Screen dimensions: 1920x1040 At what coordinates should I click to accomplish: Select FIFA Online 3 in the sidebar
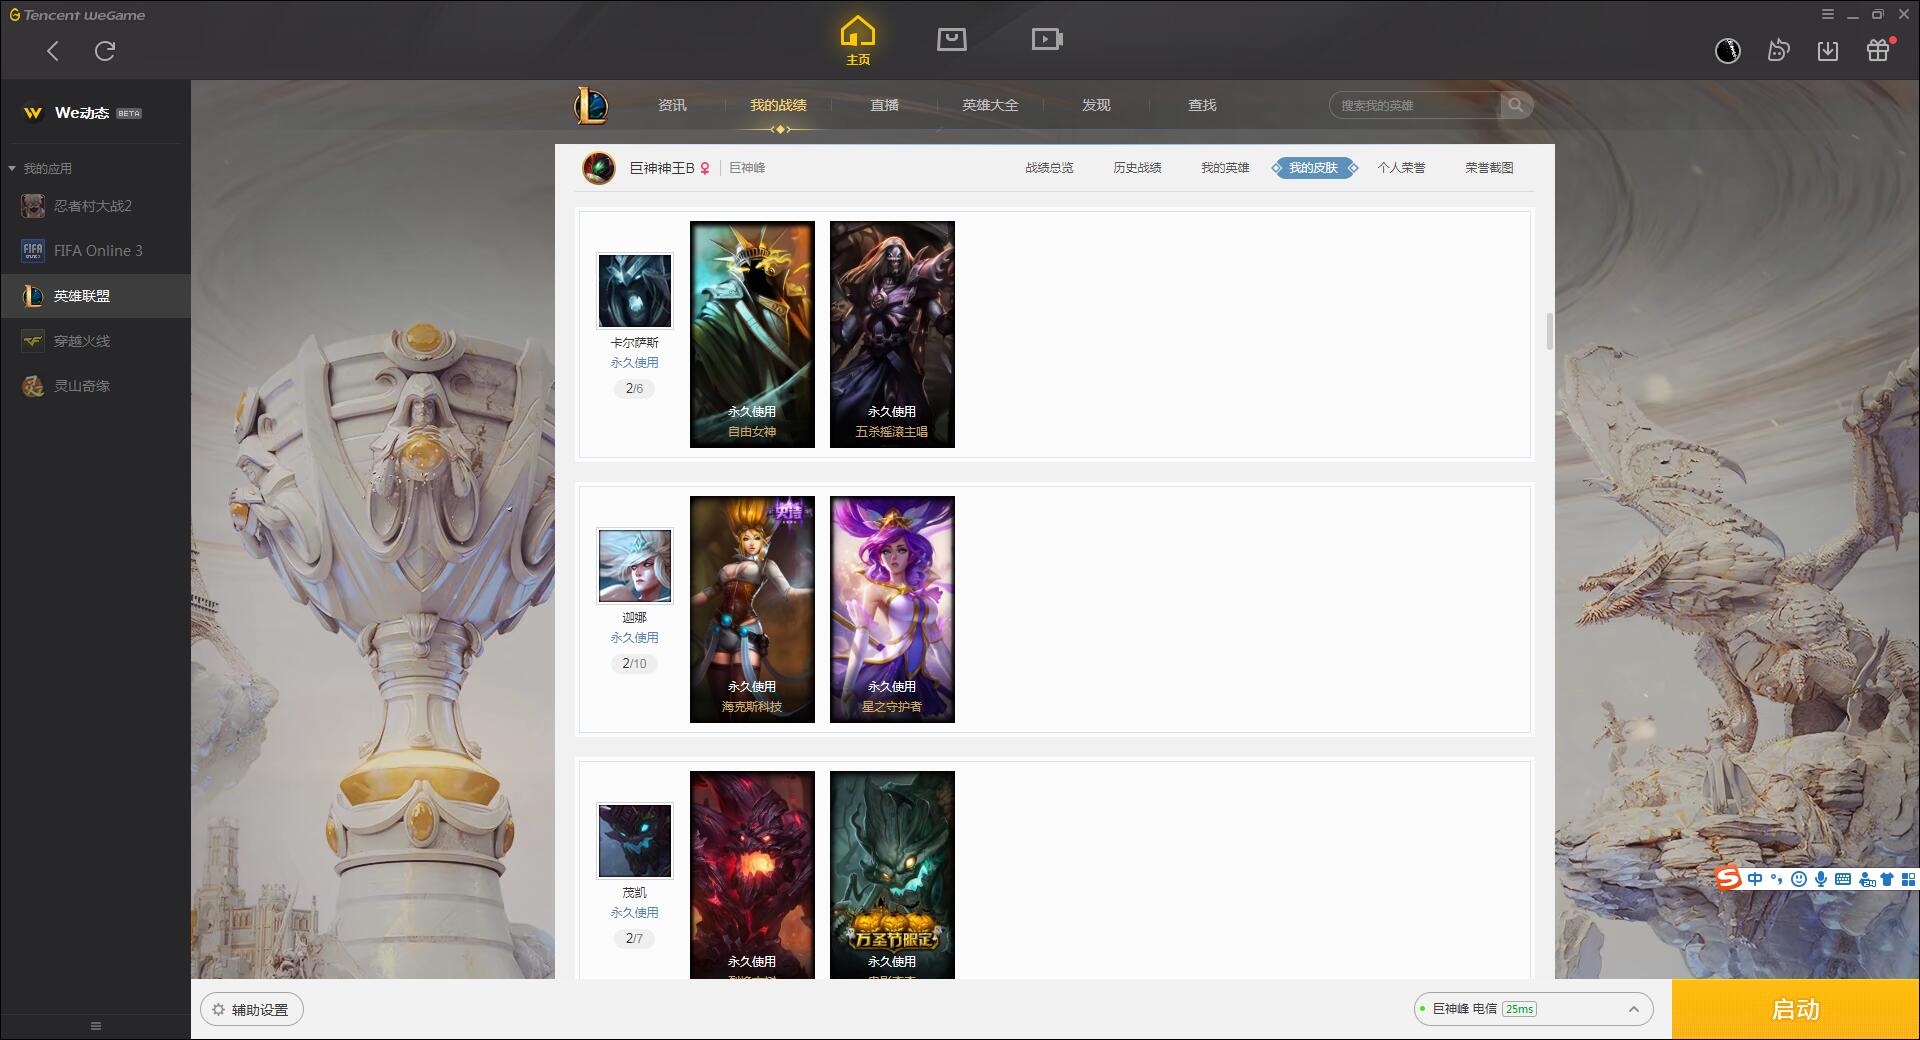click(95, 251)
